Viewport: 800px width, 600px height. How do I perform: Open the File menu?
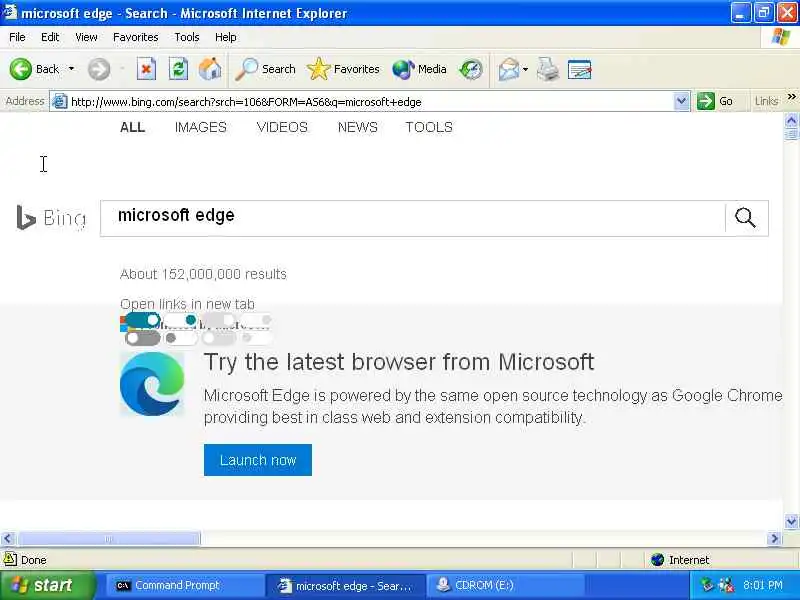point(17,37)
